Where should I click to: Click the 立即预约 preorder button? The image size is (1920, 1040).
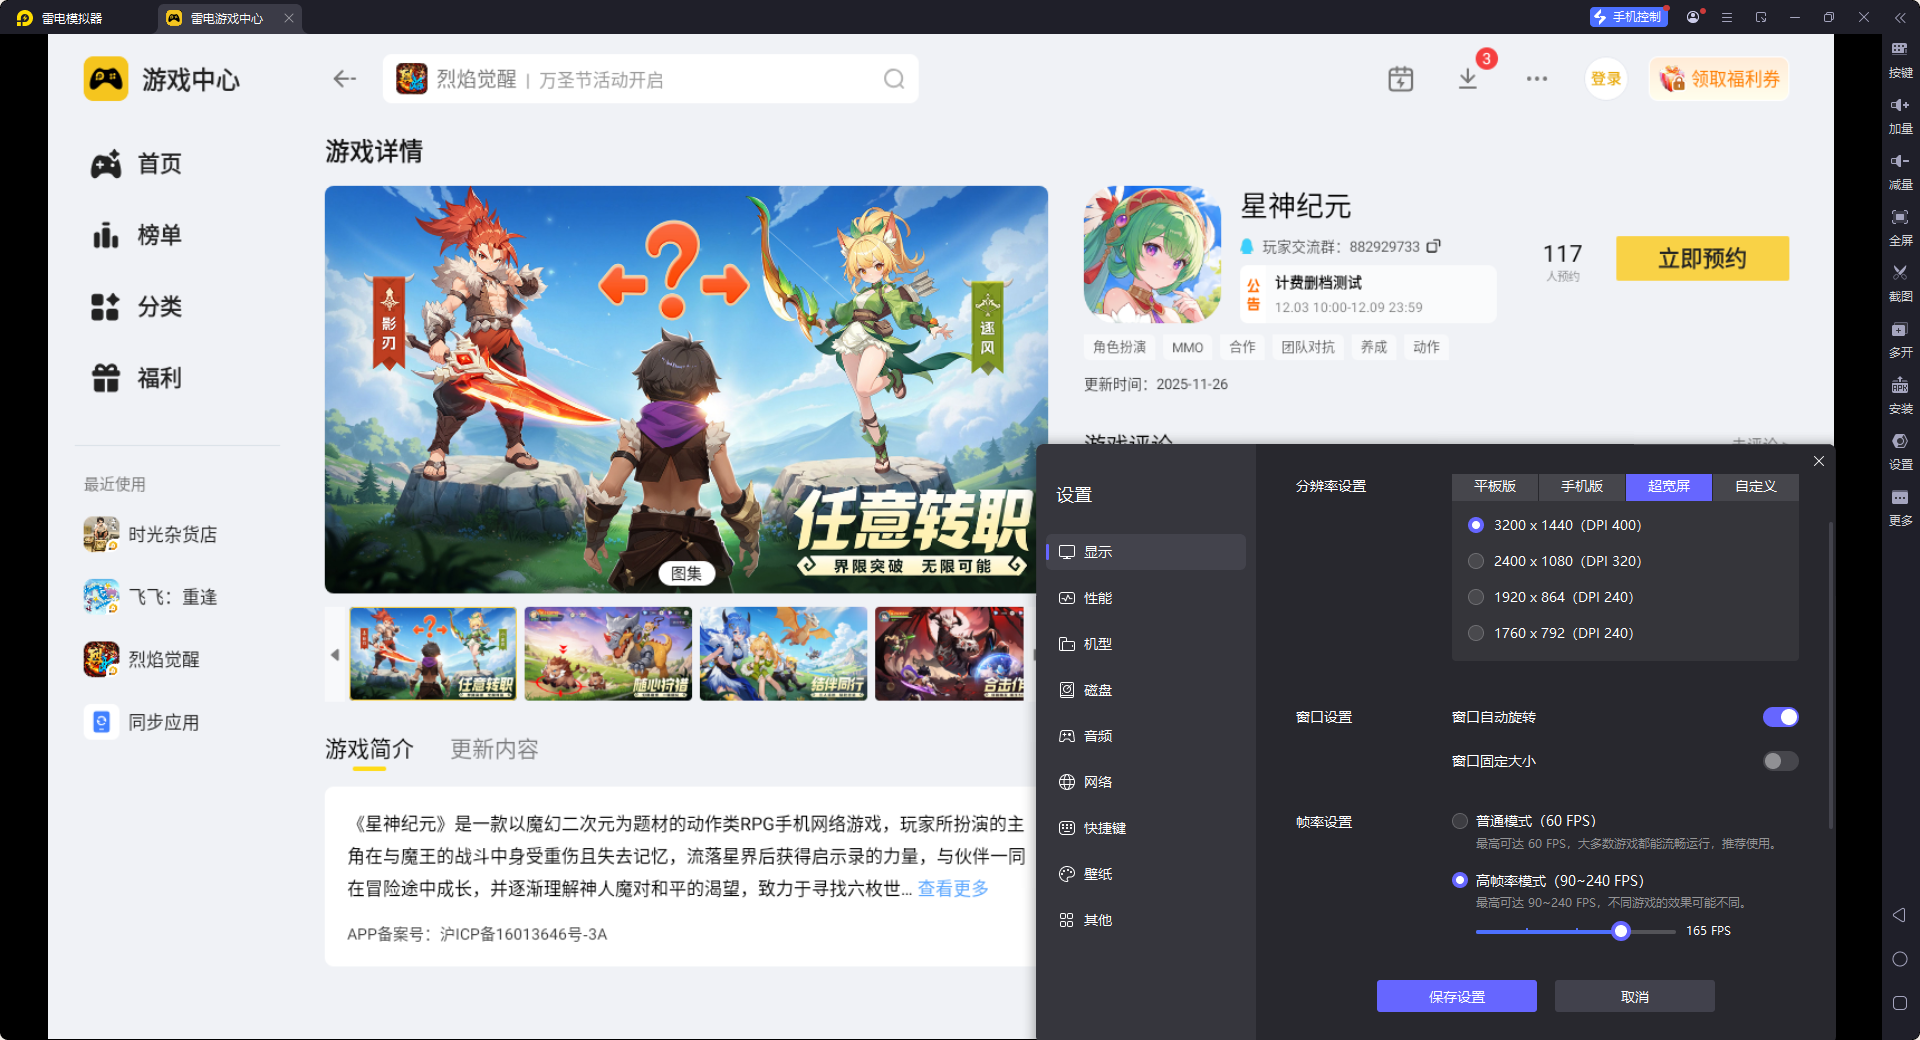pyautogui.click(x=1701, y=258)
